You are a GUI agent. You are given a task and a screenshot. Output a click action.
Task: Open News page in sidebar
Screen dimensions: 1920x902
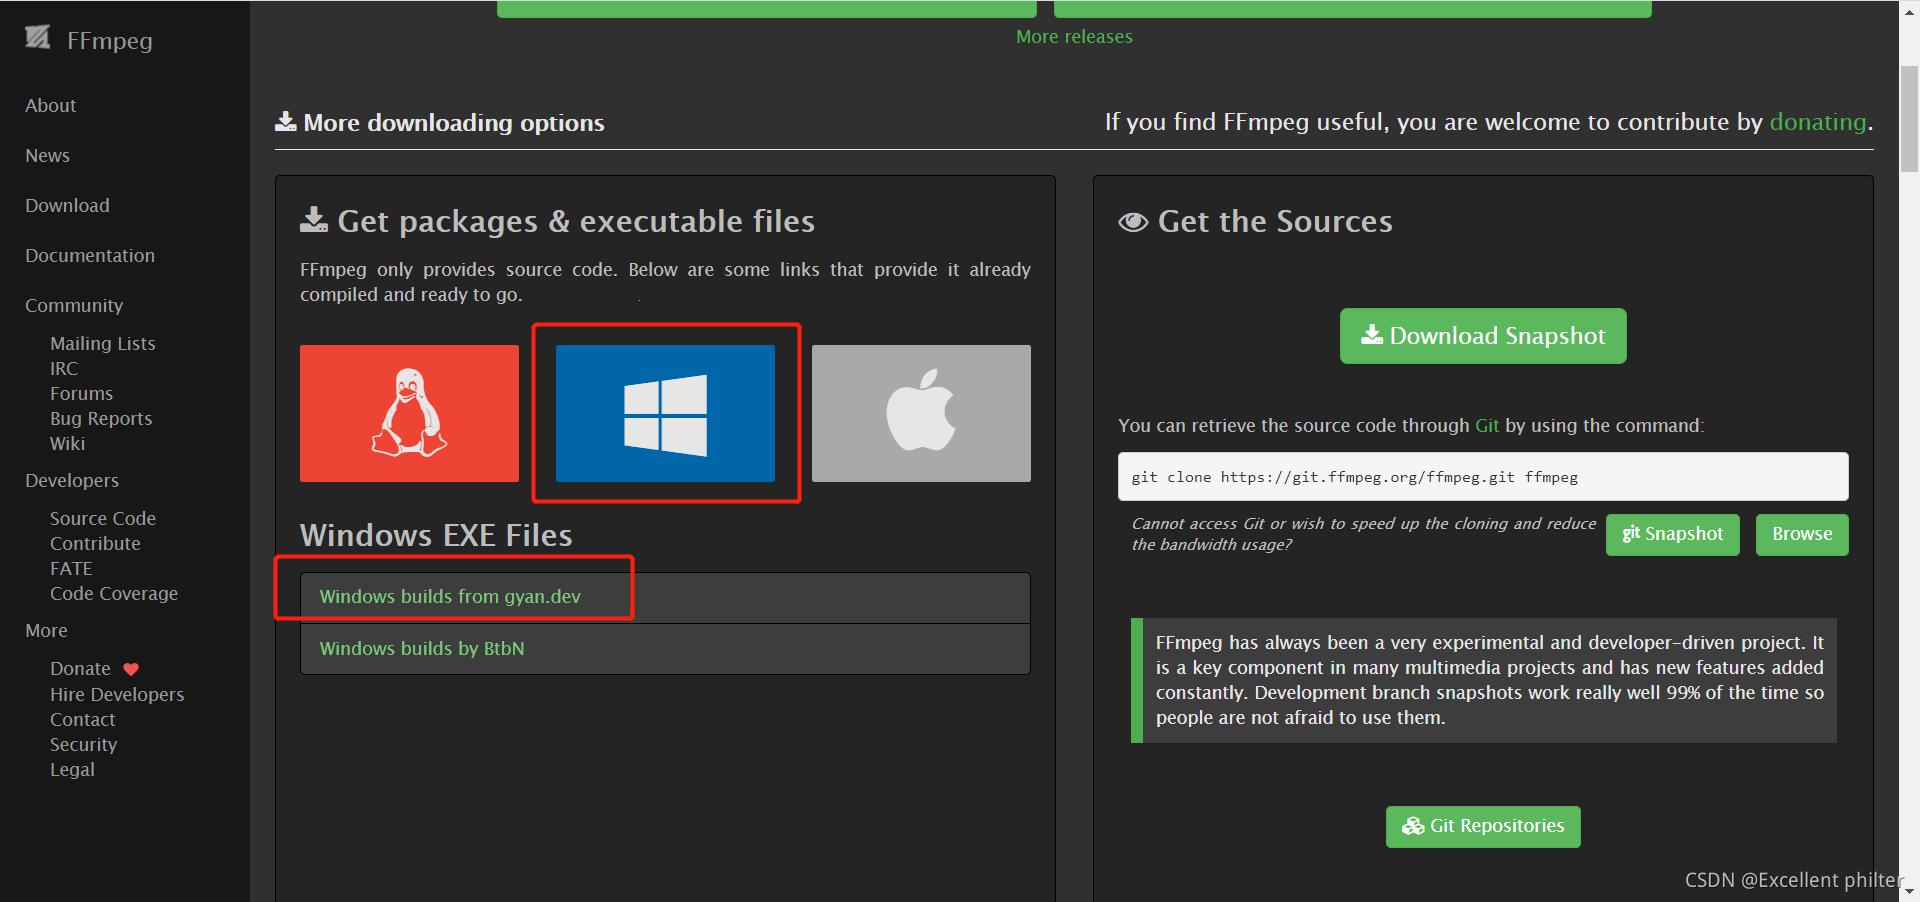point(47,155)
